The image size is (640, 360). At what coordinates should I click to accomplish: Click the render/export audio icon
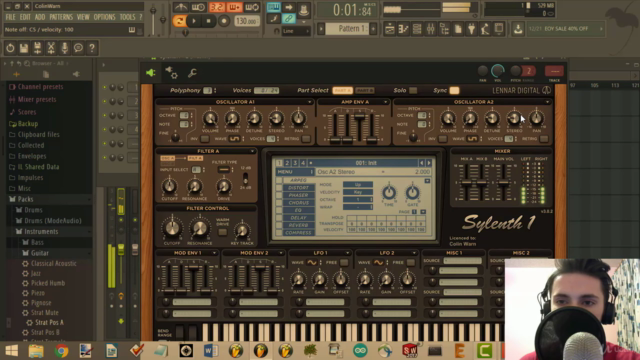click(37, 48)
